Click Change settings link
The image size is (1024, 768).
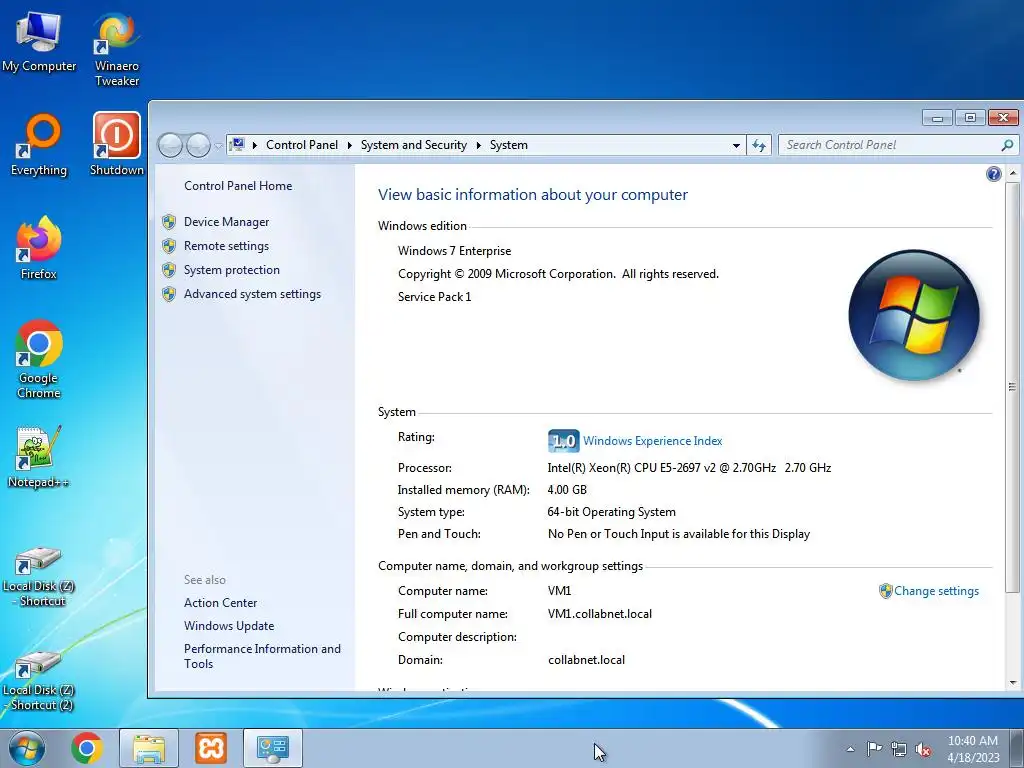(936, 591)
